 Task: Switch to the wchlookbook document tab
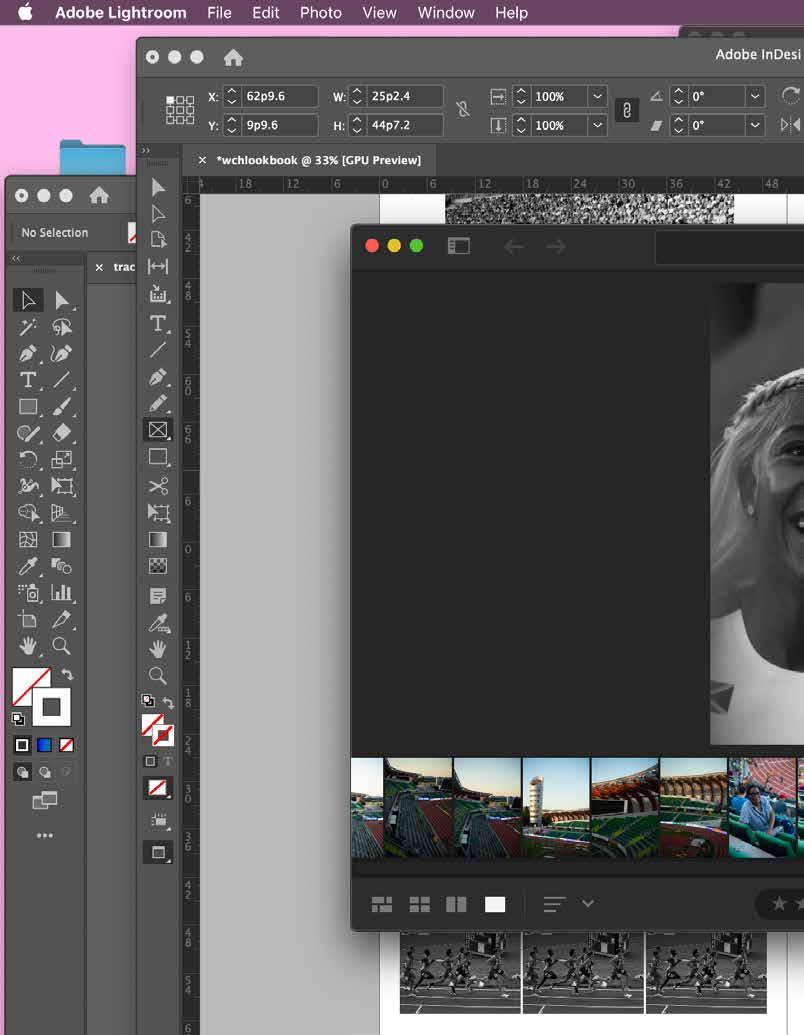[318, 160]
